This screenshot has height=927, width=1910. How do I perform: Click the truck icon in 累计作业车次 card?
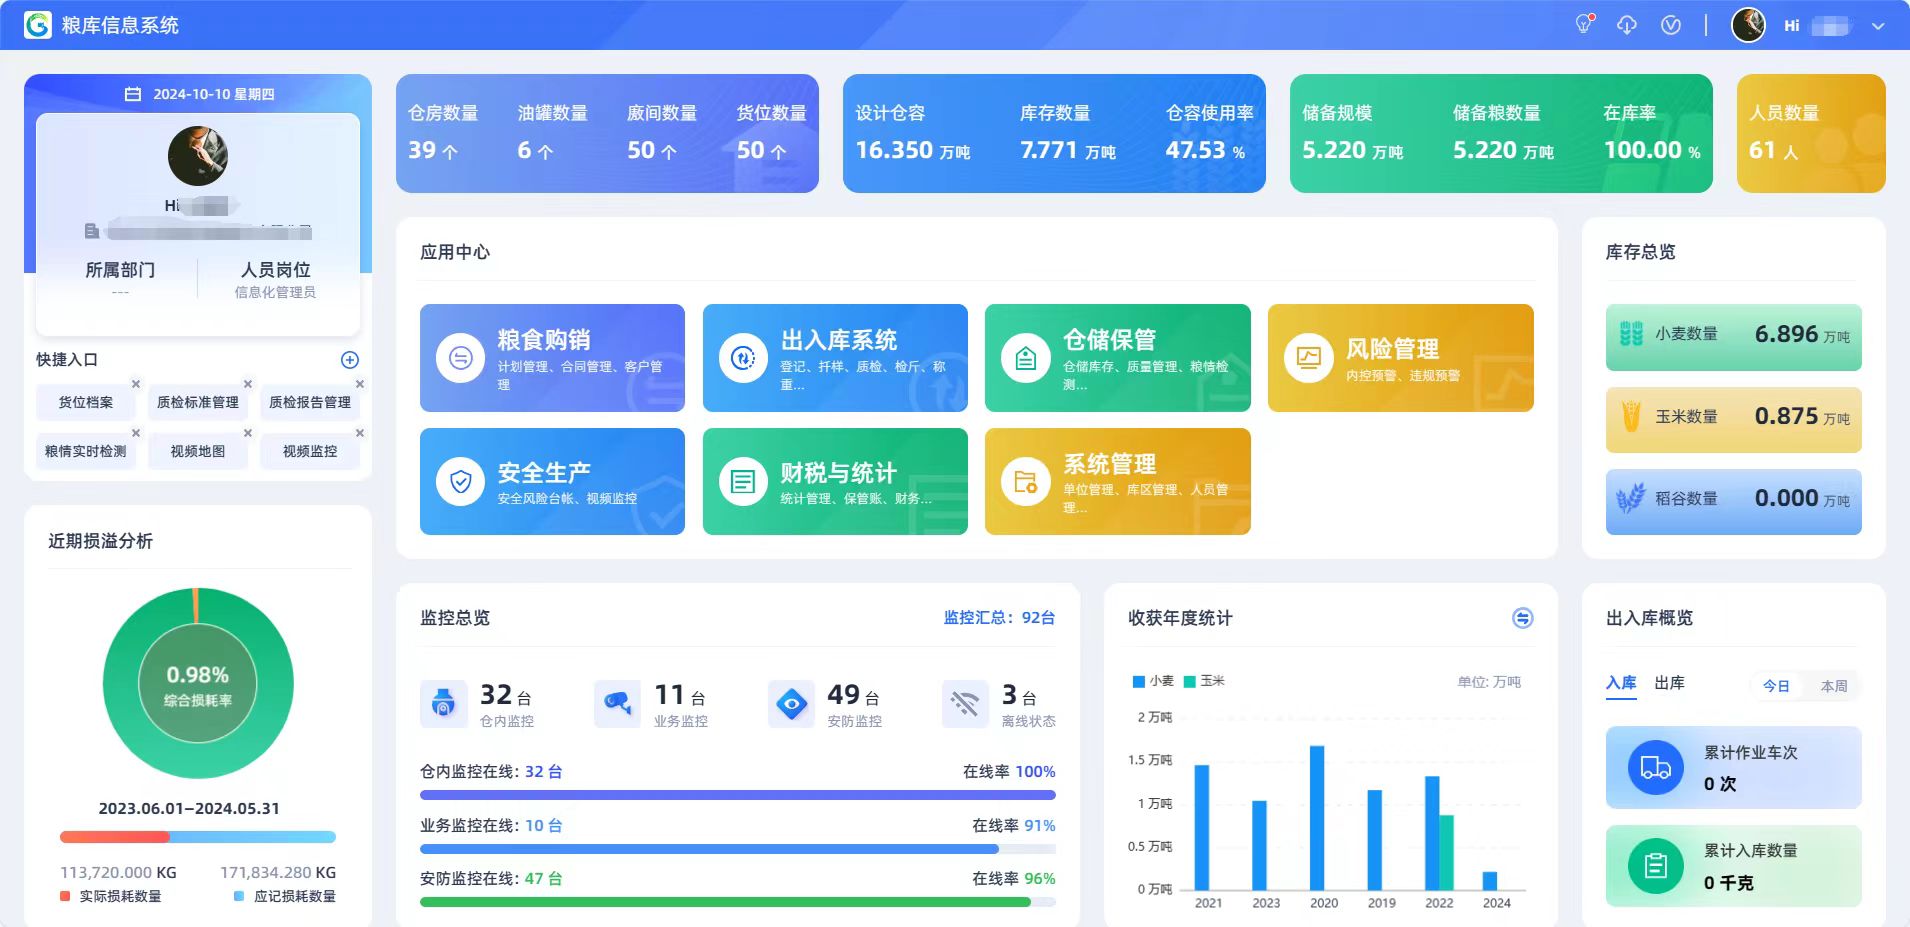(1657, 767)
